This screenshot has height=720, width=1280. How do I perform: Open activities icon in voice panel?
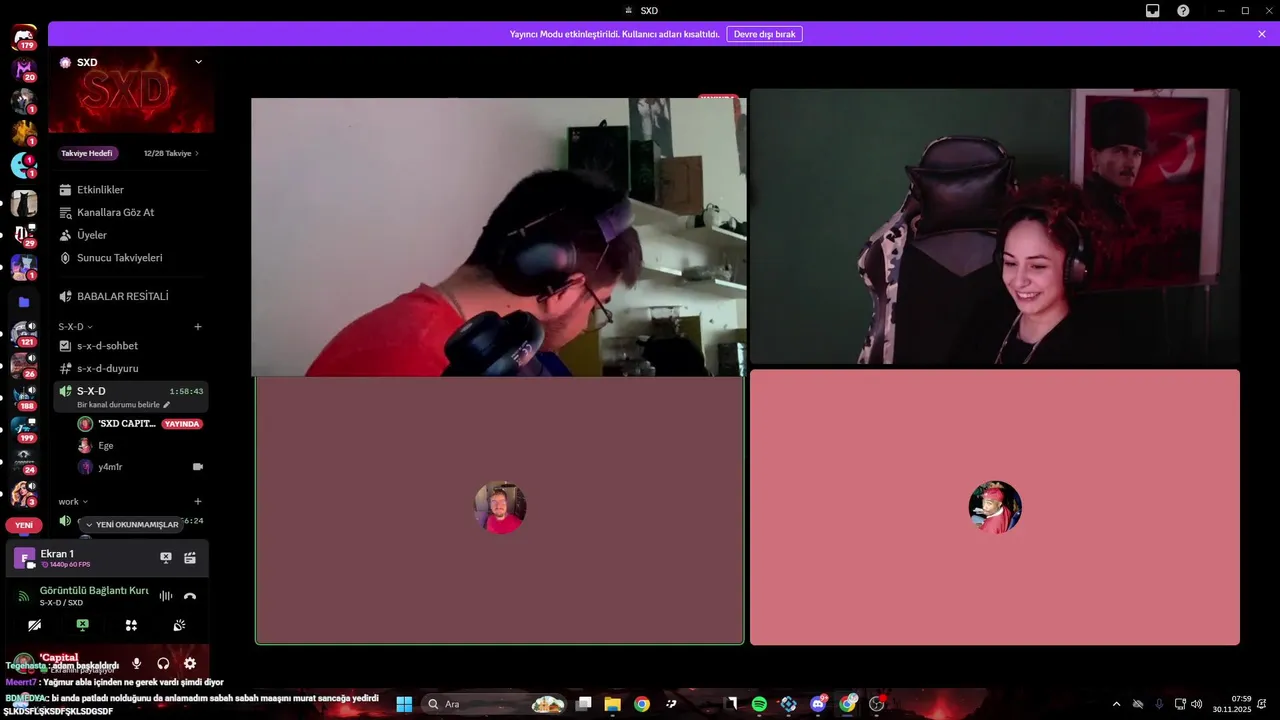tap(131, 625)
